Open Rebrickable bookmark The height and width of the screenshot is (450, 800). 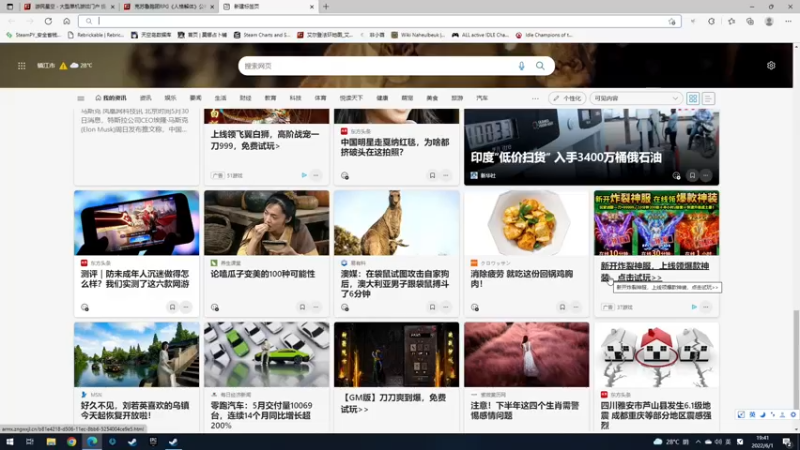96,35
